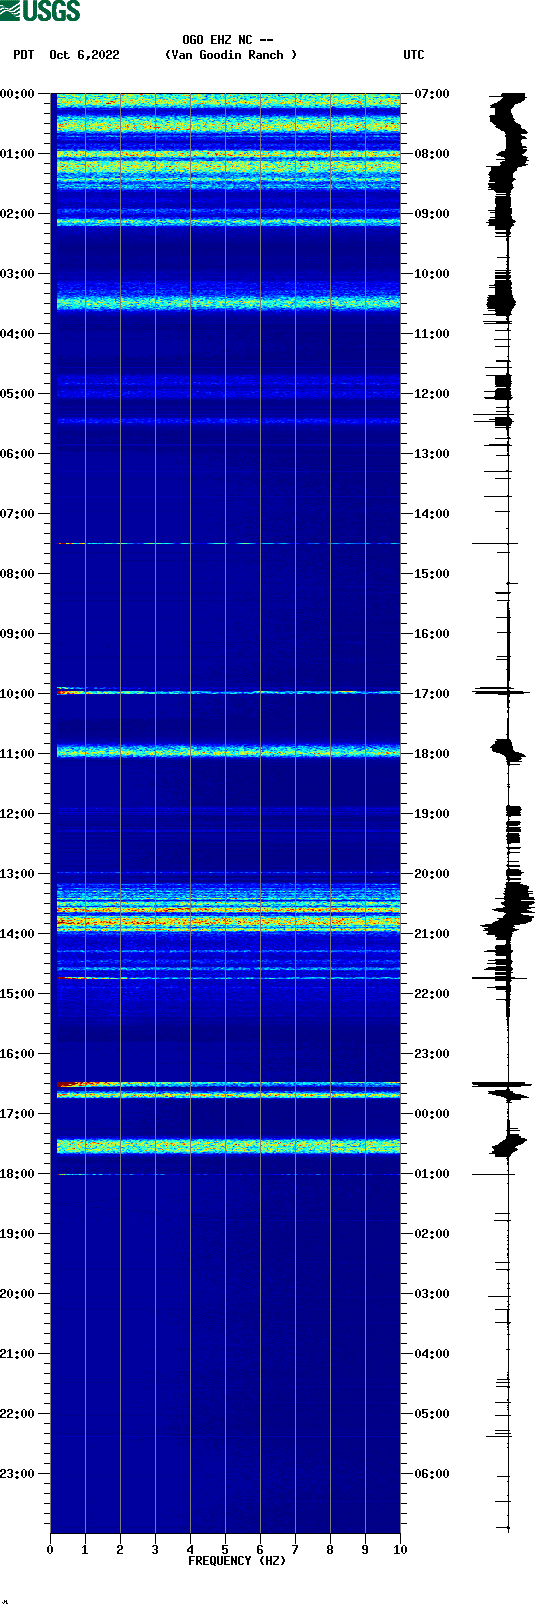Click the 'FREQUENCY (HZ)' axis label

click(x=237, y=1561)
